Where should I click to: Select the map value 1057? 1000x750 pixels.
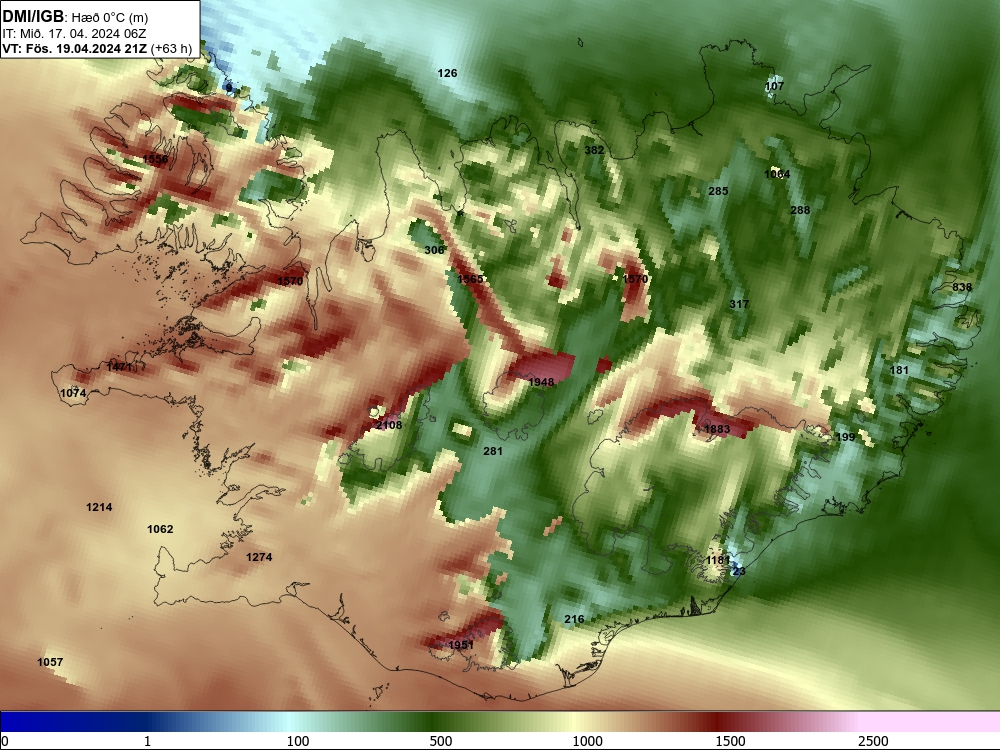50,662
